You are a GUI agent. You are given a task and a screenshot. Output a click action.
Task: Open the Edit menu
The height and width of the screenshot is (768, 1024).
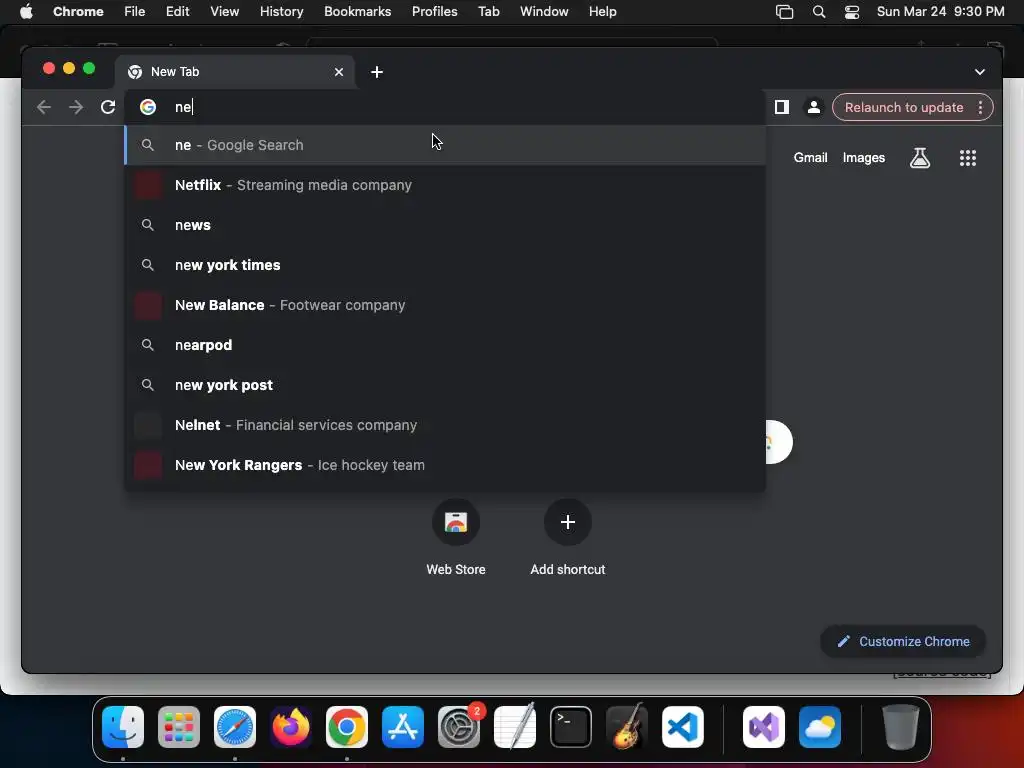click(x=178, y=12)
